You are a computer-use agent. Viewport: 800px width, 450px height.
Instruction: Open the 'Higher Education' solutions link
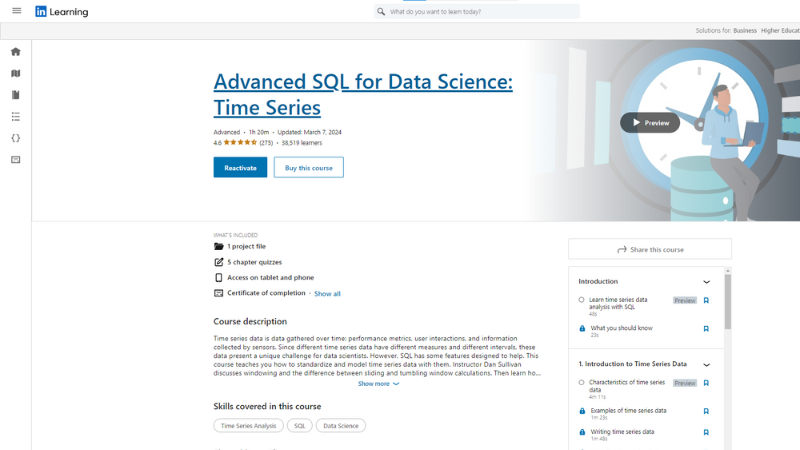[x=781, y=31]
